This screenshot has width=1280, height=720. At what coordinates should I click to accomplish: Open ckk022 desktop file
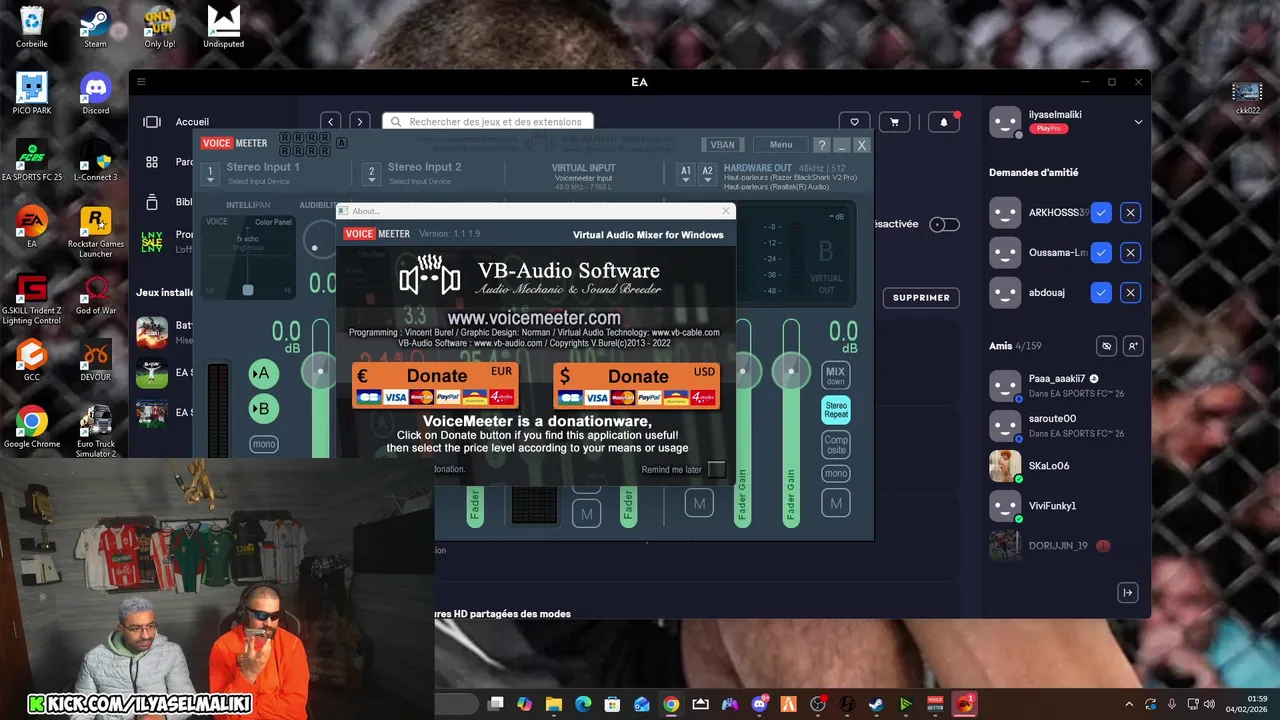(x=1247, y=98)
